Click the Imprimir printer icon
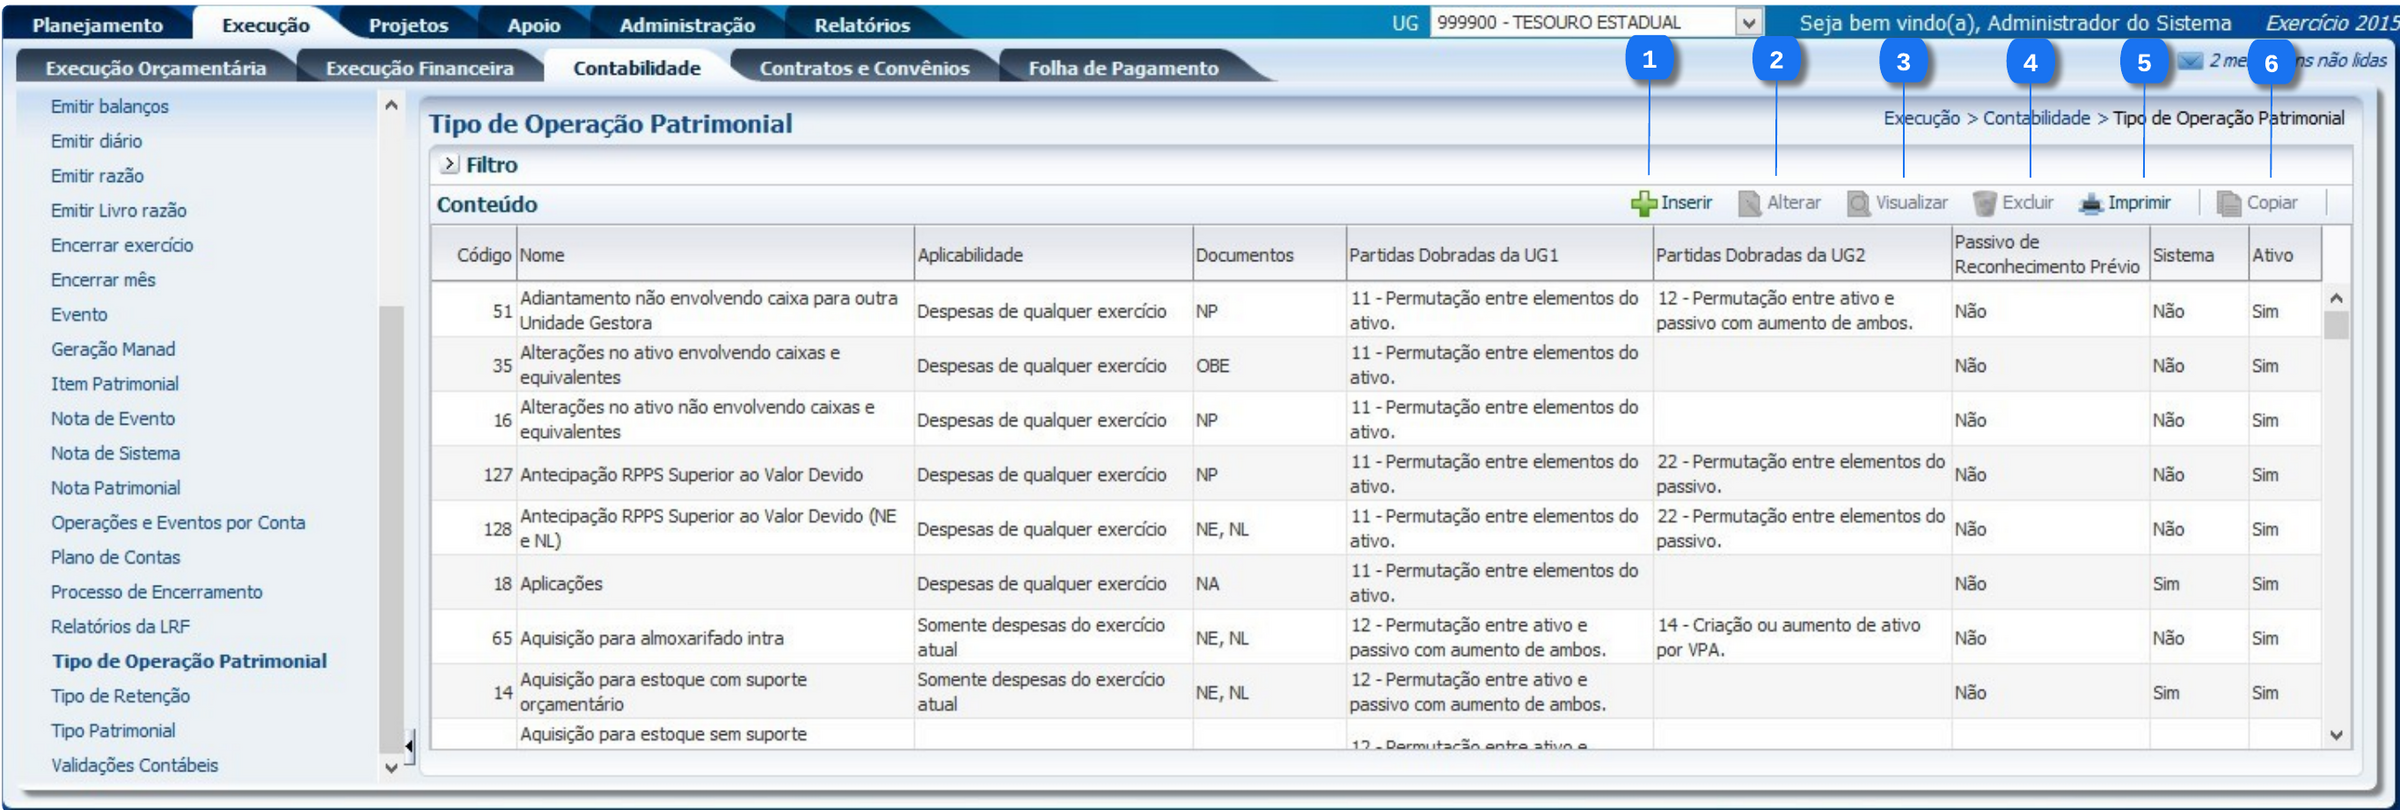Image resolution: width=2400 pixels, height=810 pixels. 2091,204
